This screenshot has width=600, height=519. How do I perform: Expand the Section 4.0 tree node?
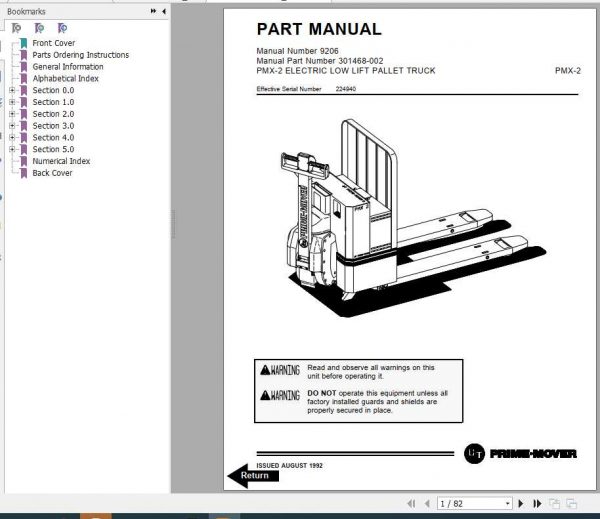click(x=12, y=137)
